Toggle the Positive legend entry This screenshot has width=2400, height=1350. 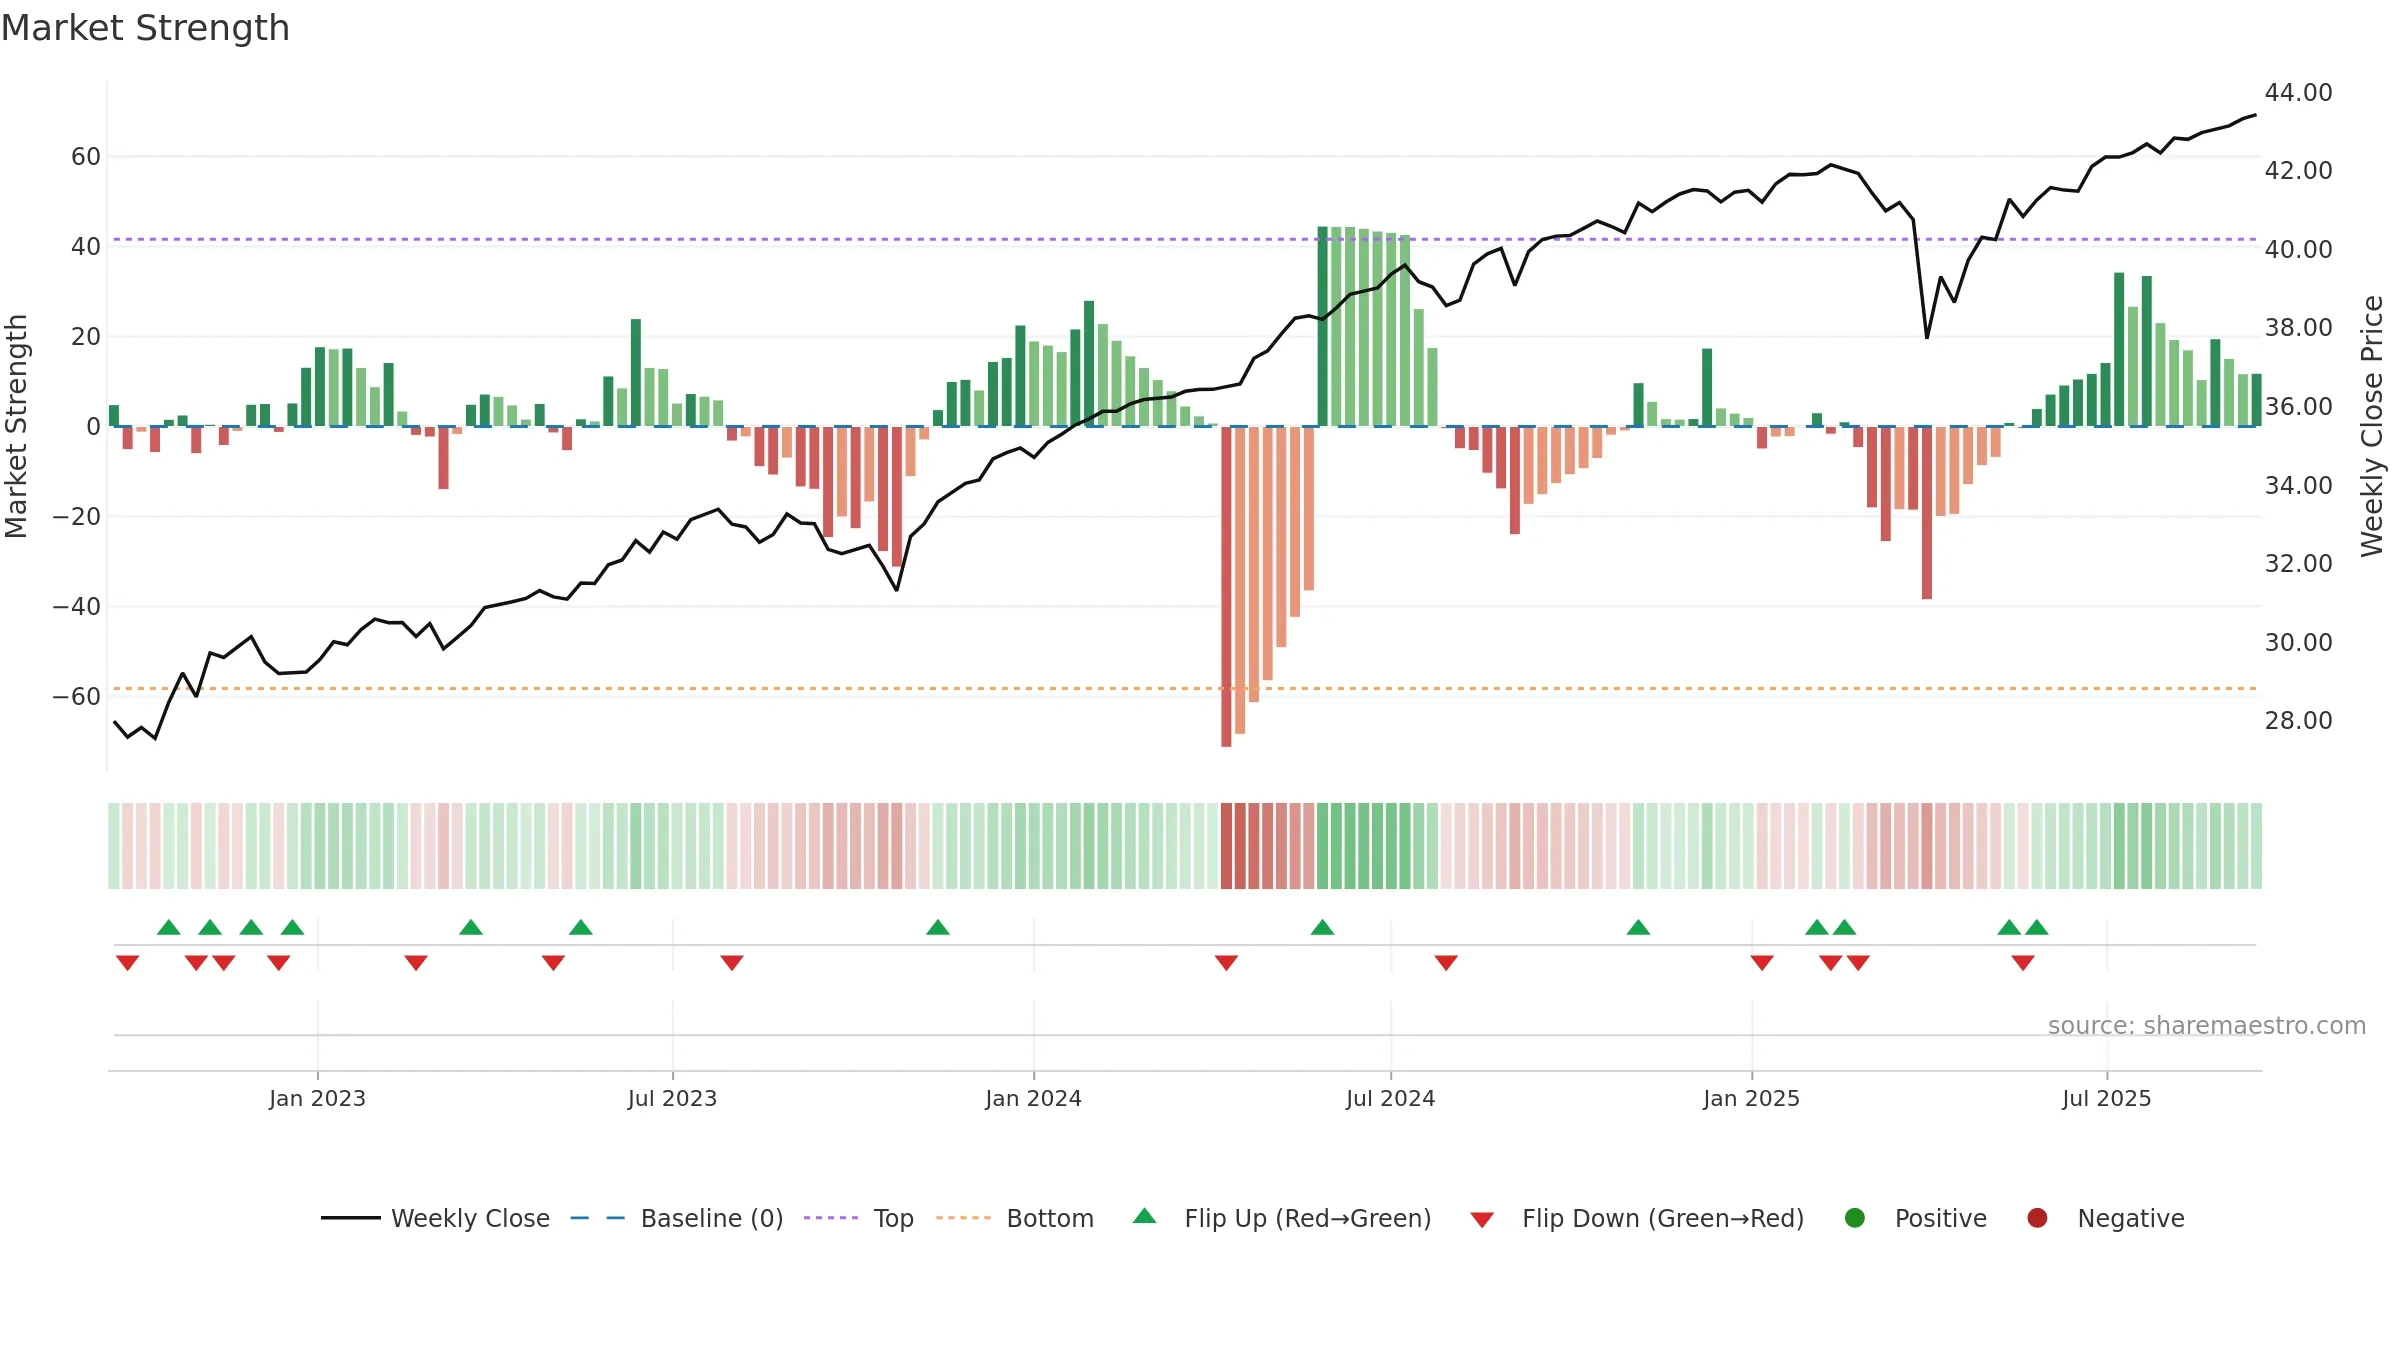(x=1915, y=1218)
